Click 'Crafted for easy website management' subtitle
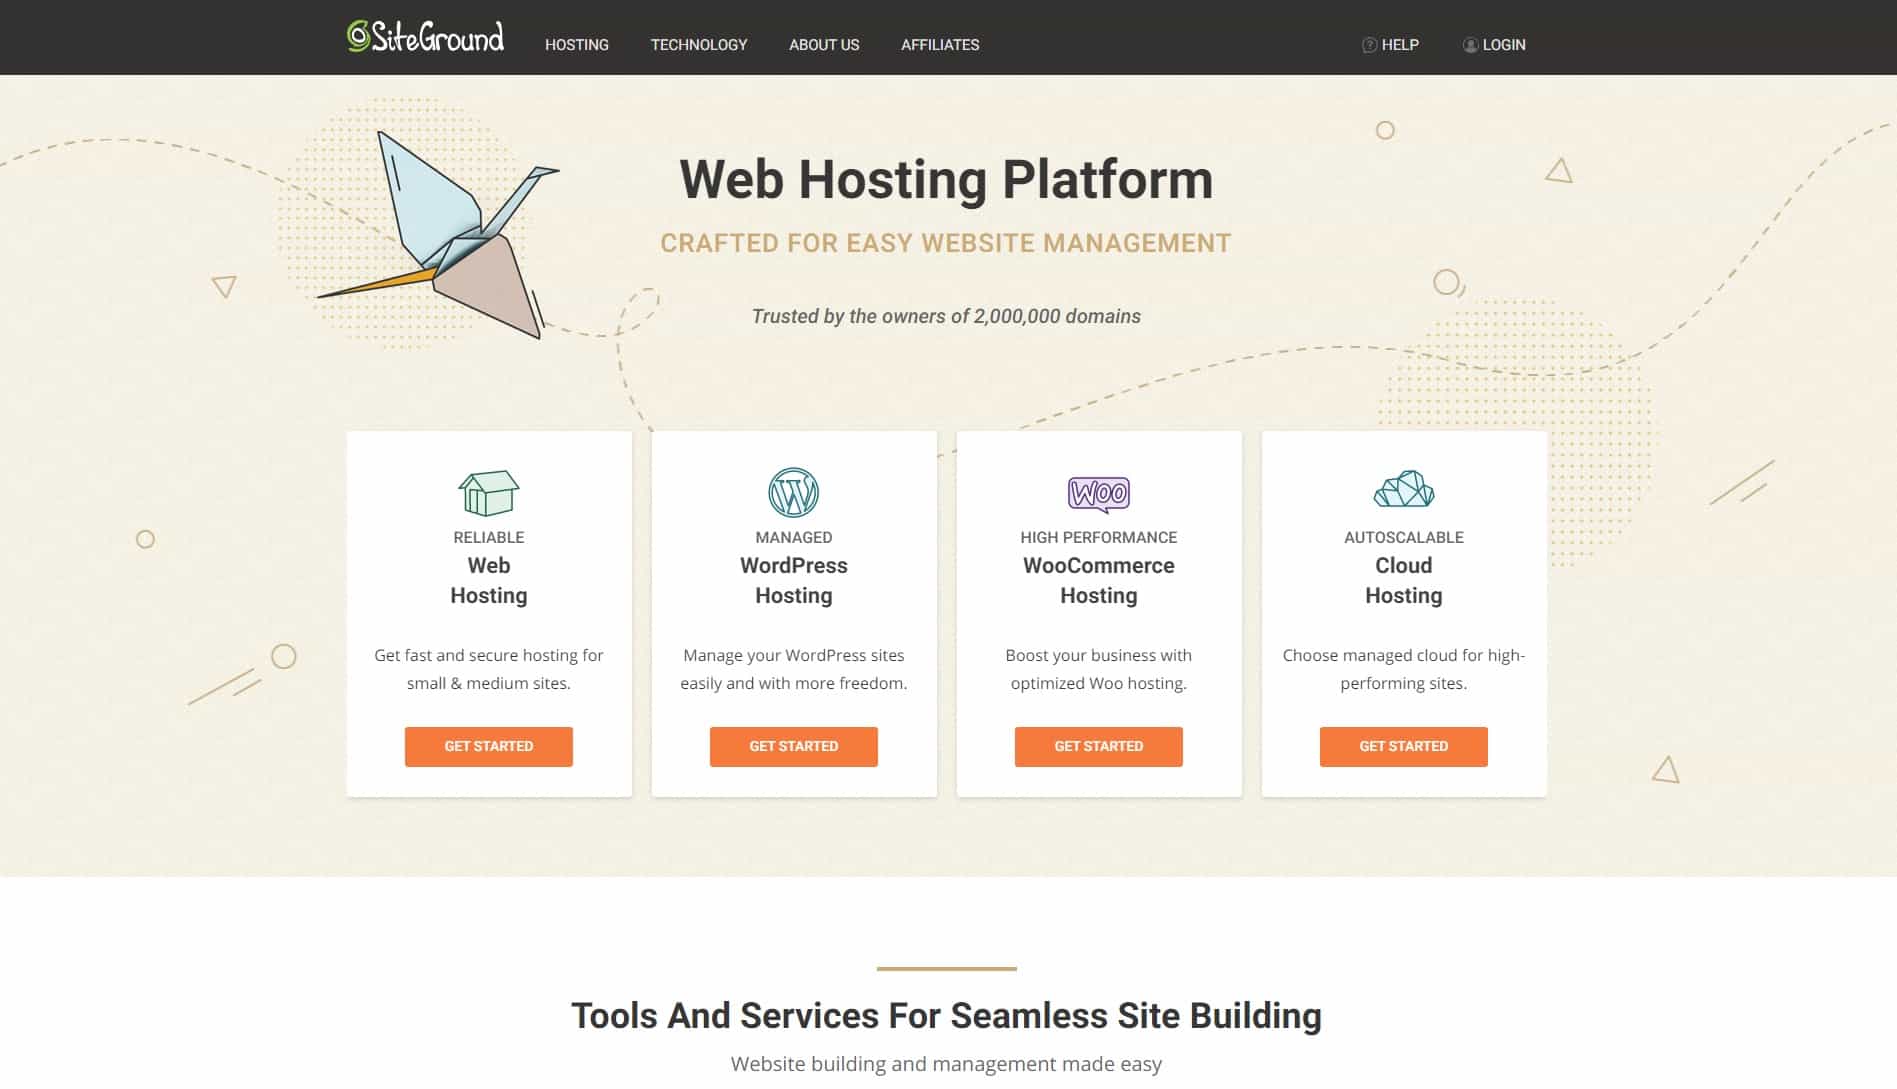Viewport: 1897px width, 1089px height. pos(946,243)
